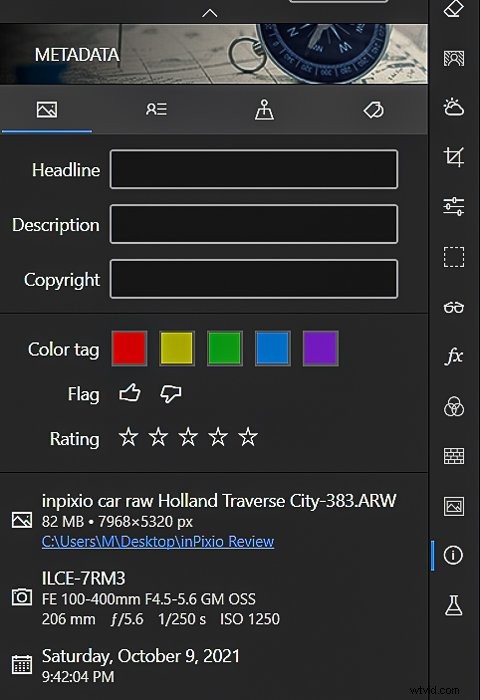Image resolution: width=480 pixels, height=700 pixels.
Task: Click the Saturday, October 9, 2021 date
Action: point(141,656)
